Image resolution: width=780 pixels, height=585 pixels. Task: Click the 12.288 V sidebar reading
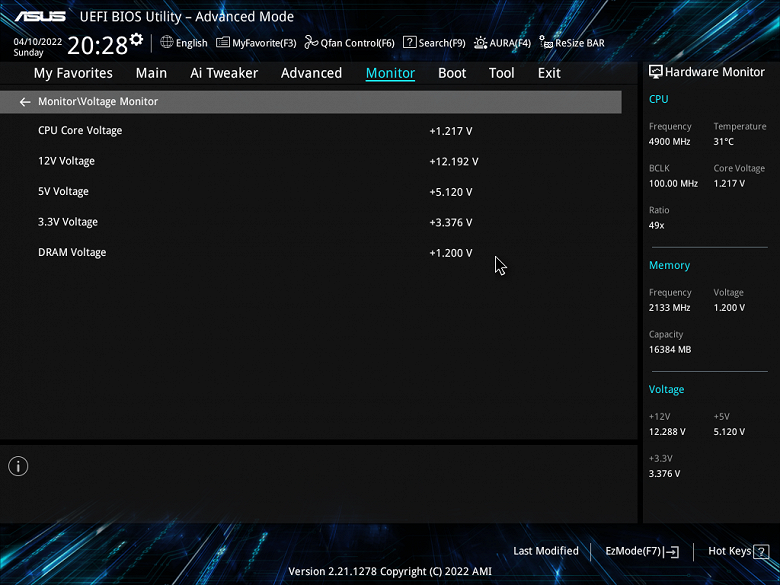point(667,432)
